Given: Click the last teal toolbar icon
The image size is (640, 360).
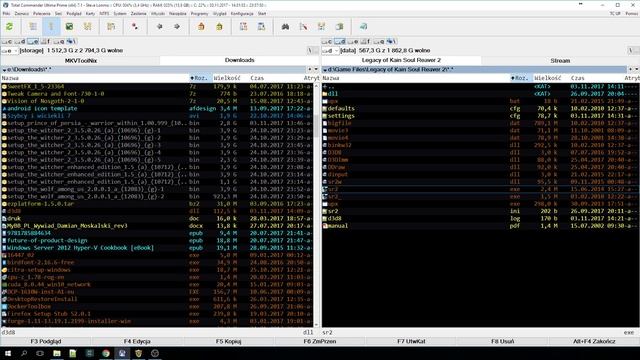Looking at the screenshot, I should pos(363,27).
